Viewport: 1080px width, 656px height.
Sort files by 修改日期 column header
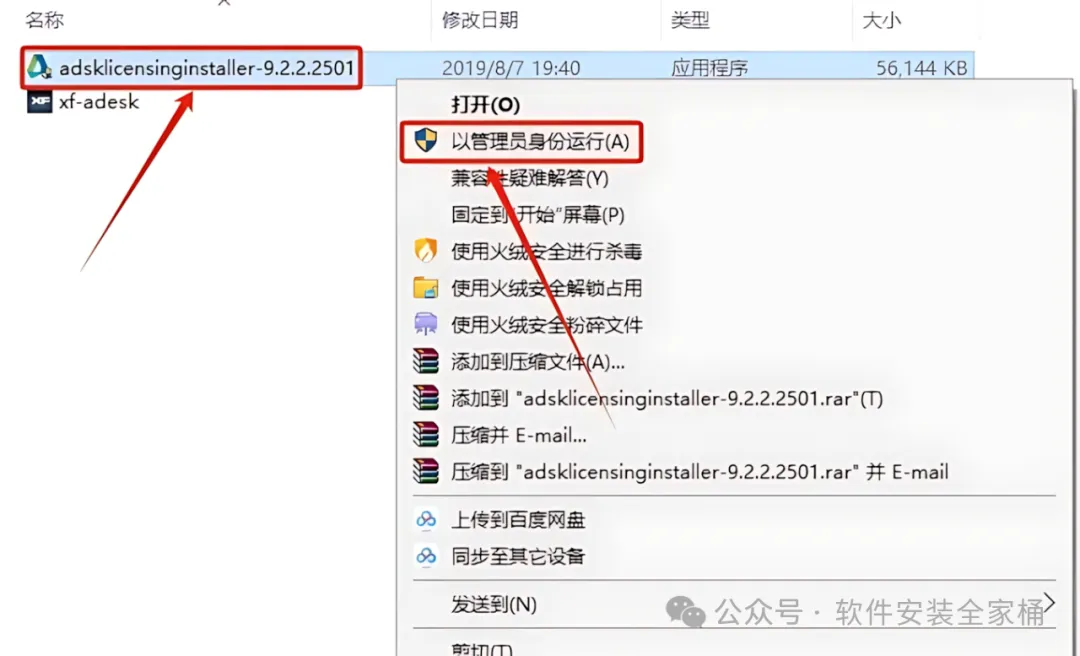pos(480,20)
